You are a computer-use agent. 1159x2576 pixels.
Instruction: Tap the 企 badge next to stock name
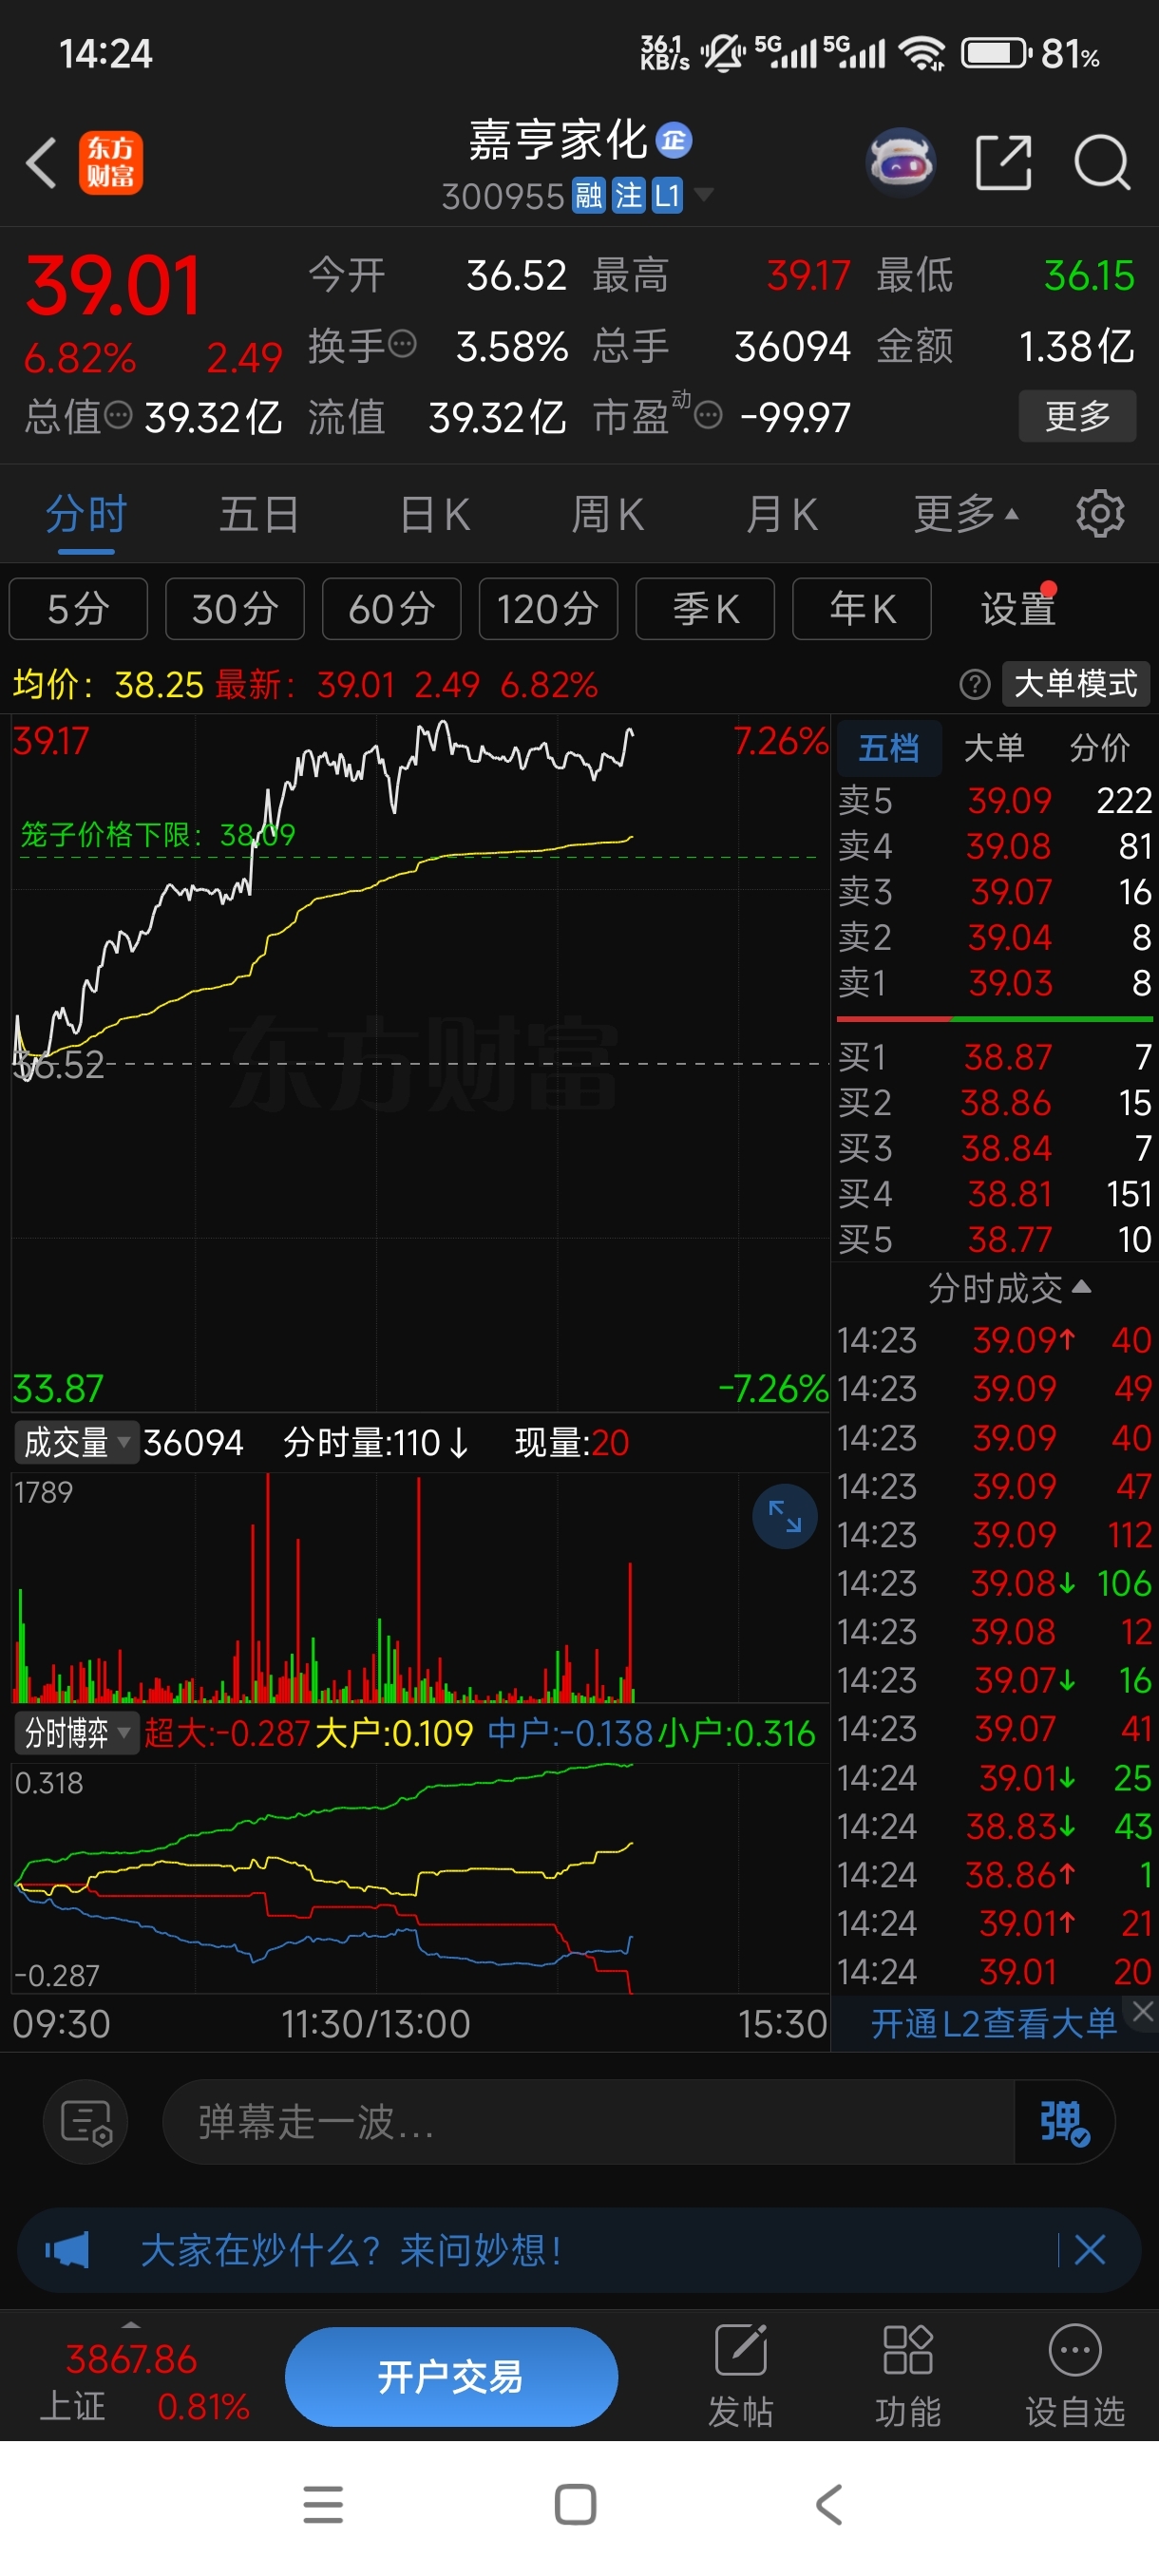(x=674, y=140)
